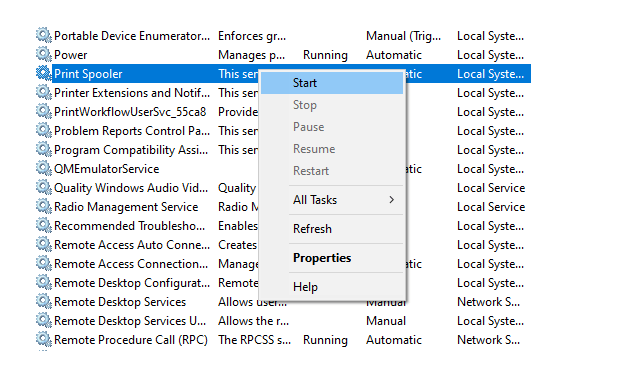Click gear icon of Program Compatibility Assi
624x388 pixels.
coord(44,150)
